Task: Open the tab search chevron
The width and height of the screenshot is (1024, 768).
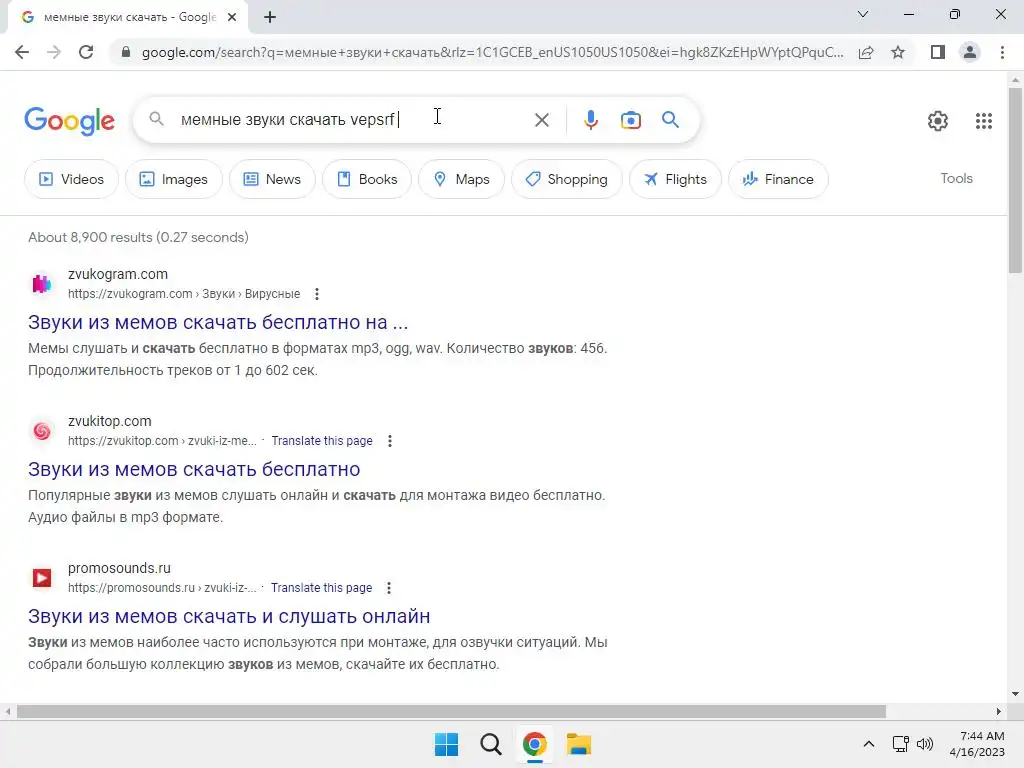Action: (x=863, y=14)
